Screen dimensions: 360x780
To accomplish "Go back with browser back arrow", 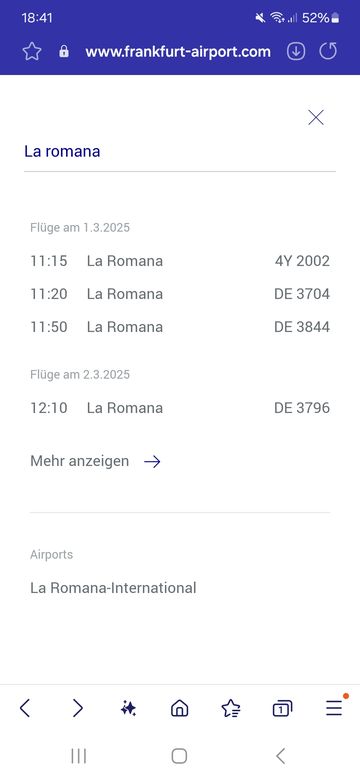I will (25, 708).
